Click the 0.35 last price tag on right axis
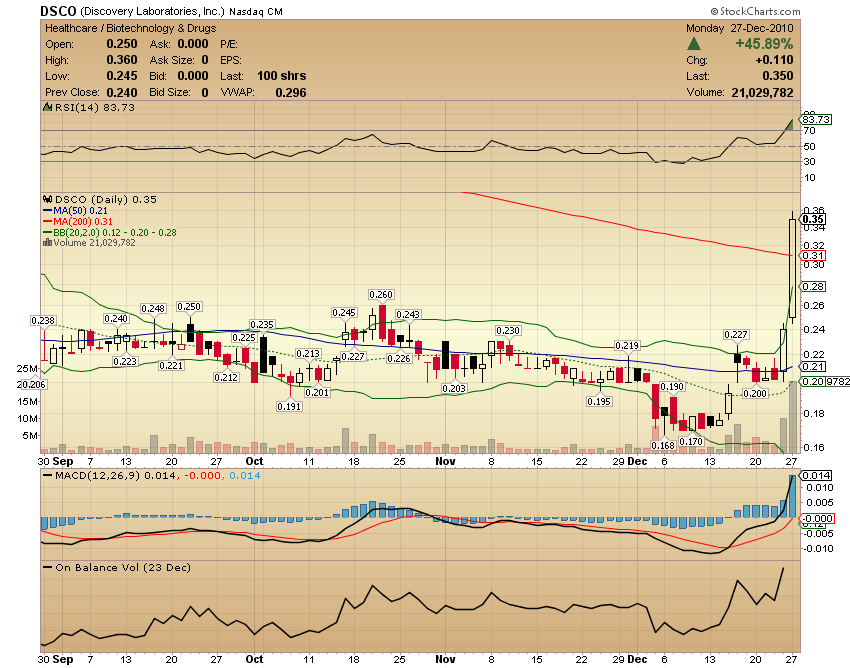 click(813, 219)
